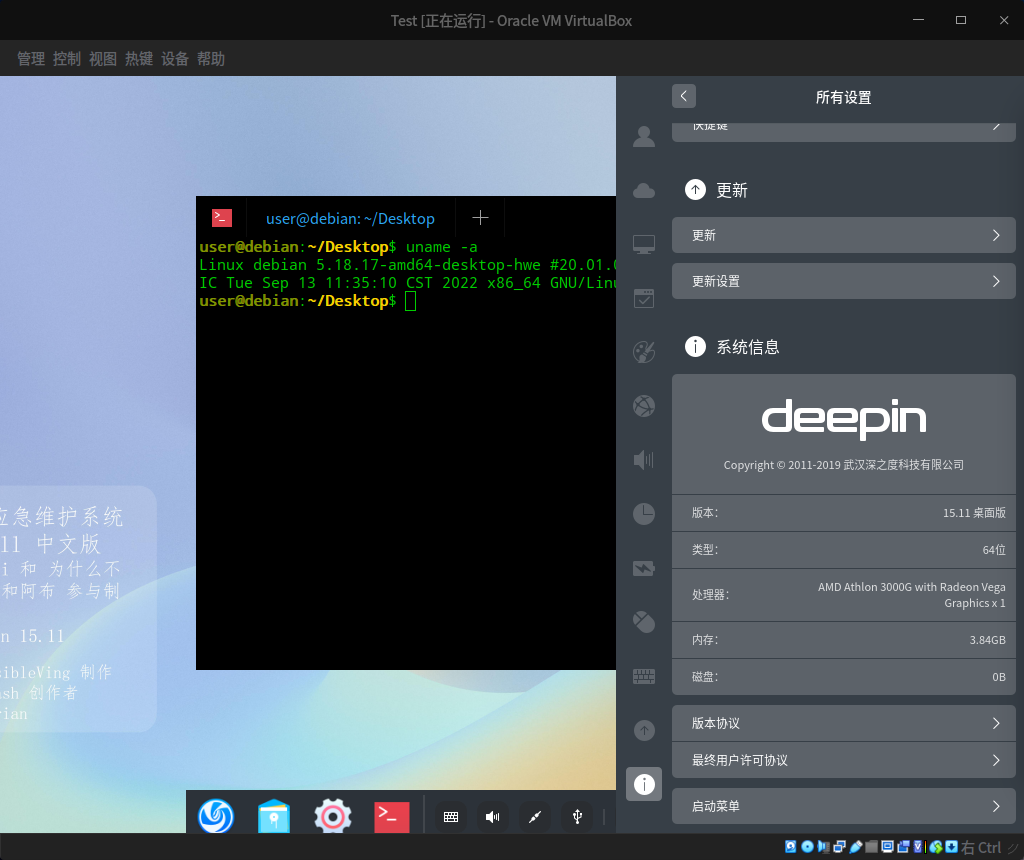Viewport: 1024px width, 860px height.
Task: Go back using the settings header arrow
Action: click(x=684, y=96)
